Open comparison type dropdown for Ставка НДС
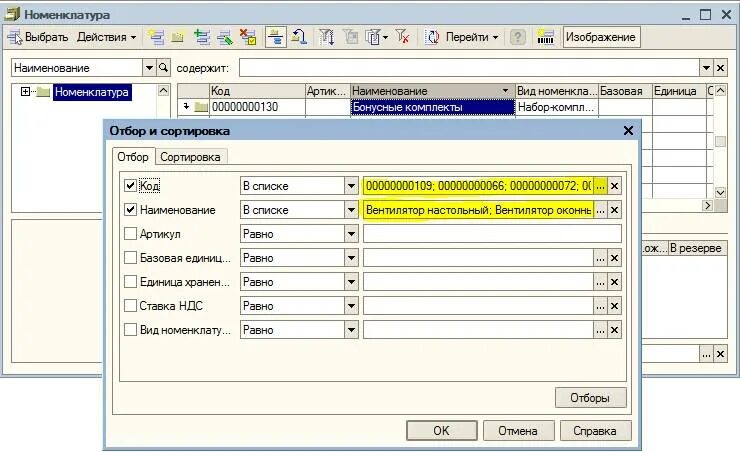Screen dimensions: 740x452 351,306
